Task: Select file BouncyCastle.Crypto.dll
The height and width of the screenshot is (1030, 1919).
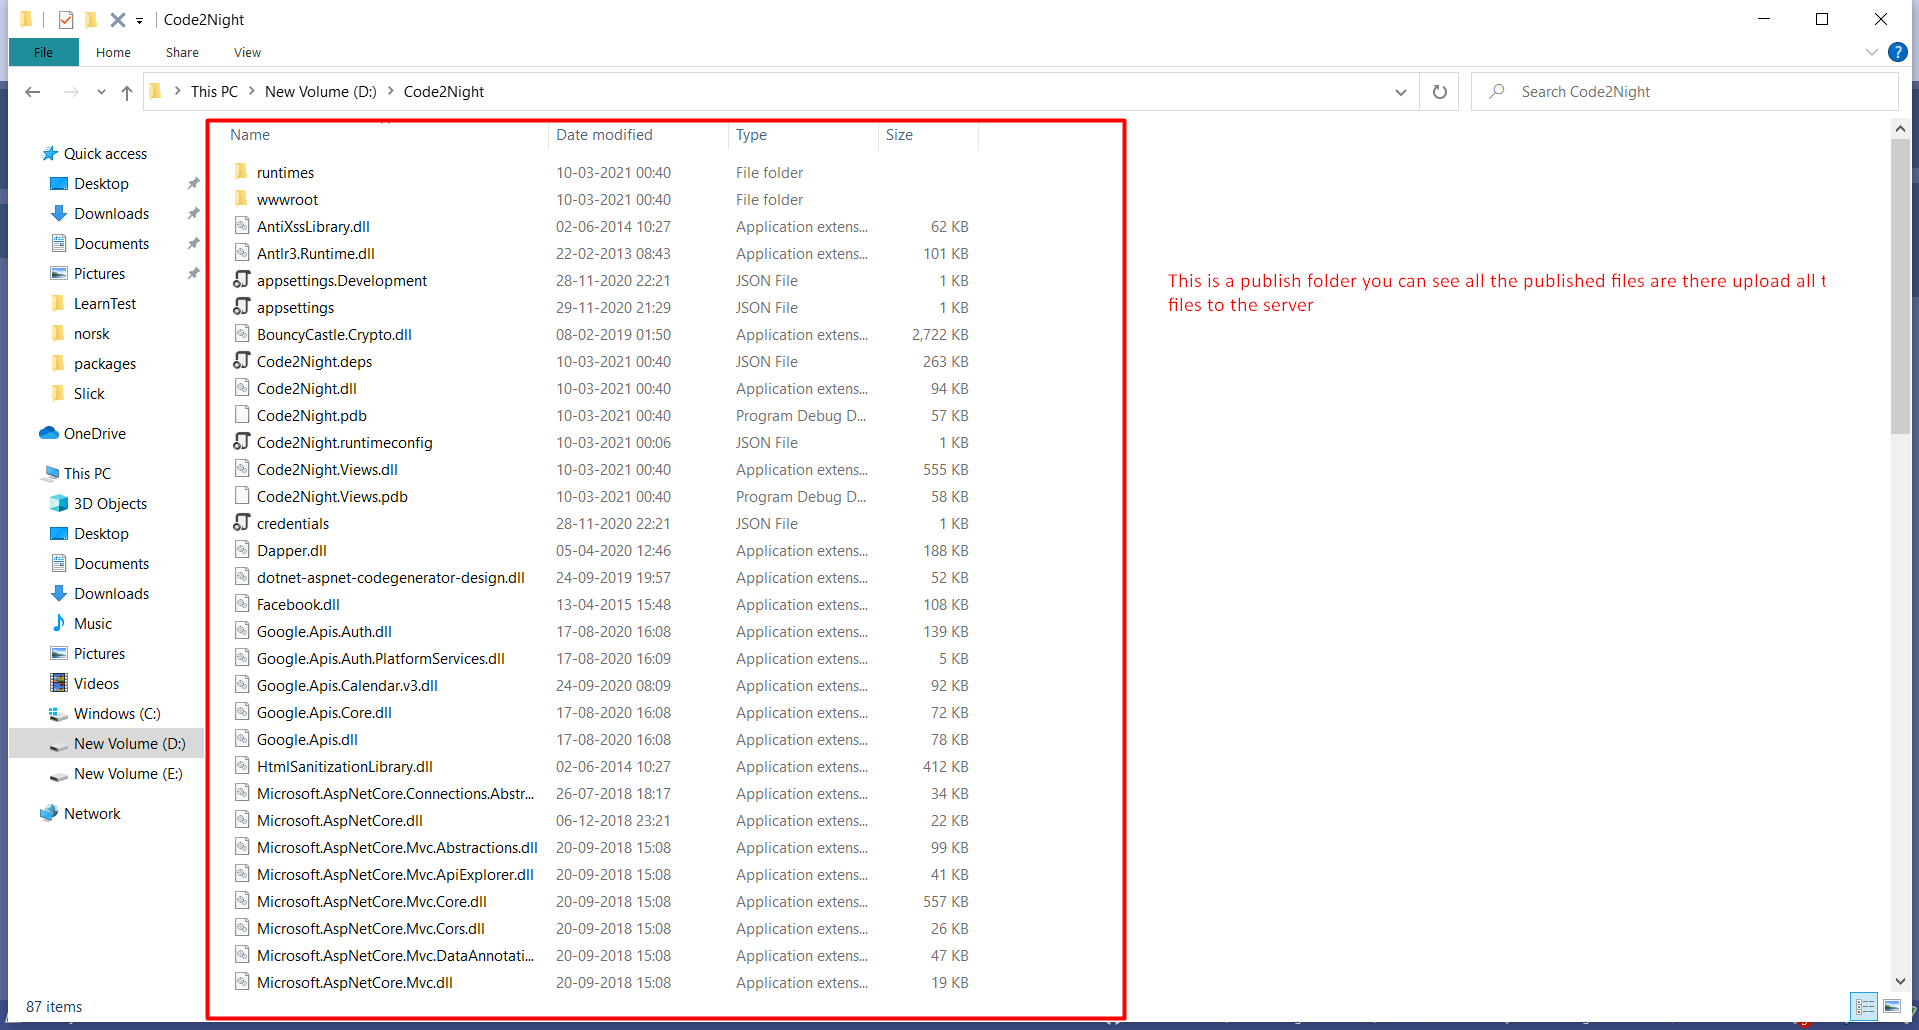Action: click(x=334, y=335)
